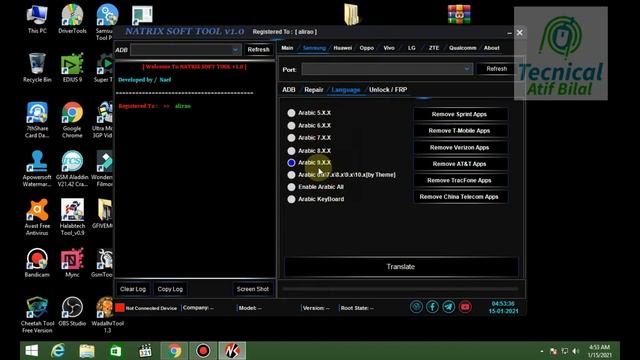Open the folder icon on desktop top
The image size is (640, 360).
tap(351, 15)
